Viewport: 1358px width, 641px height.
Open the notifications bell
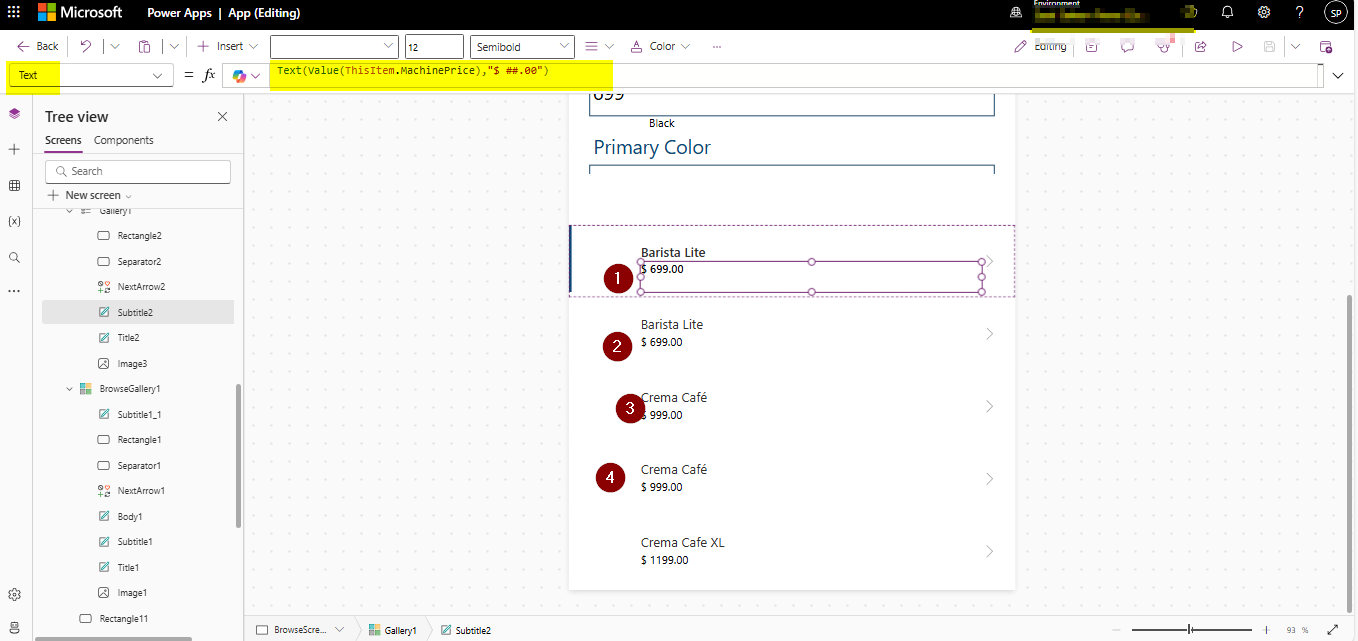[1228, 13]
